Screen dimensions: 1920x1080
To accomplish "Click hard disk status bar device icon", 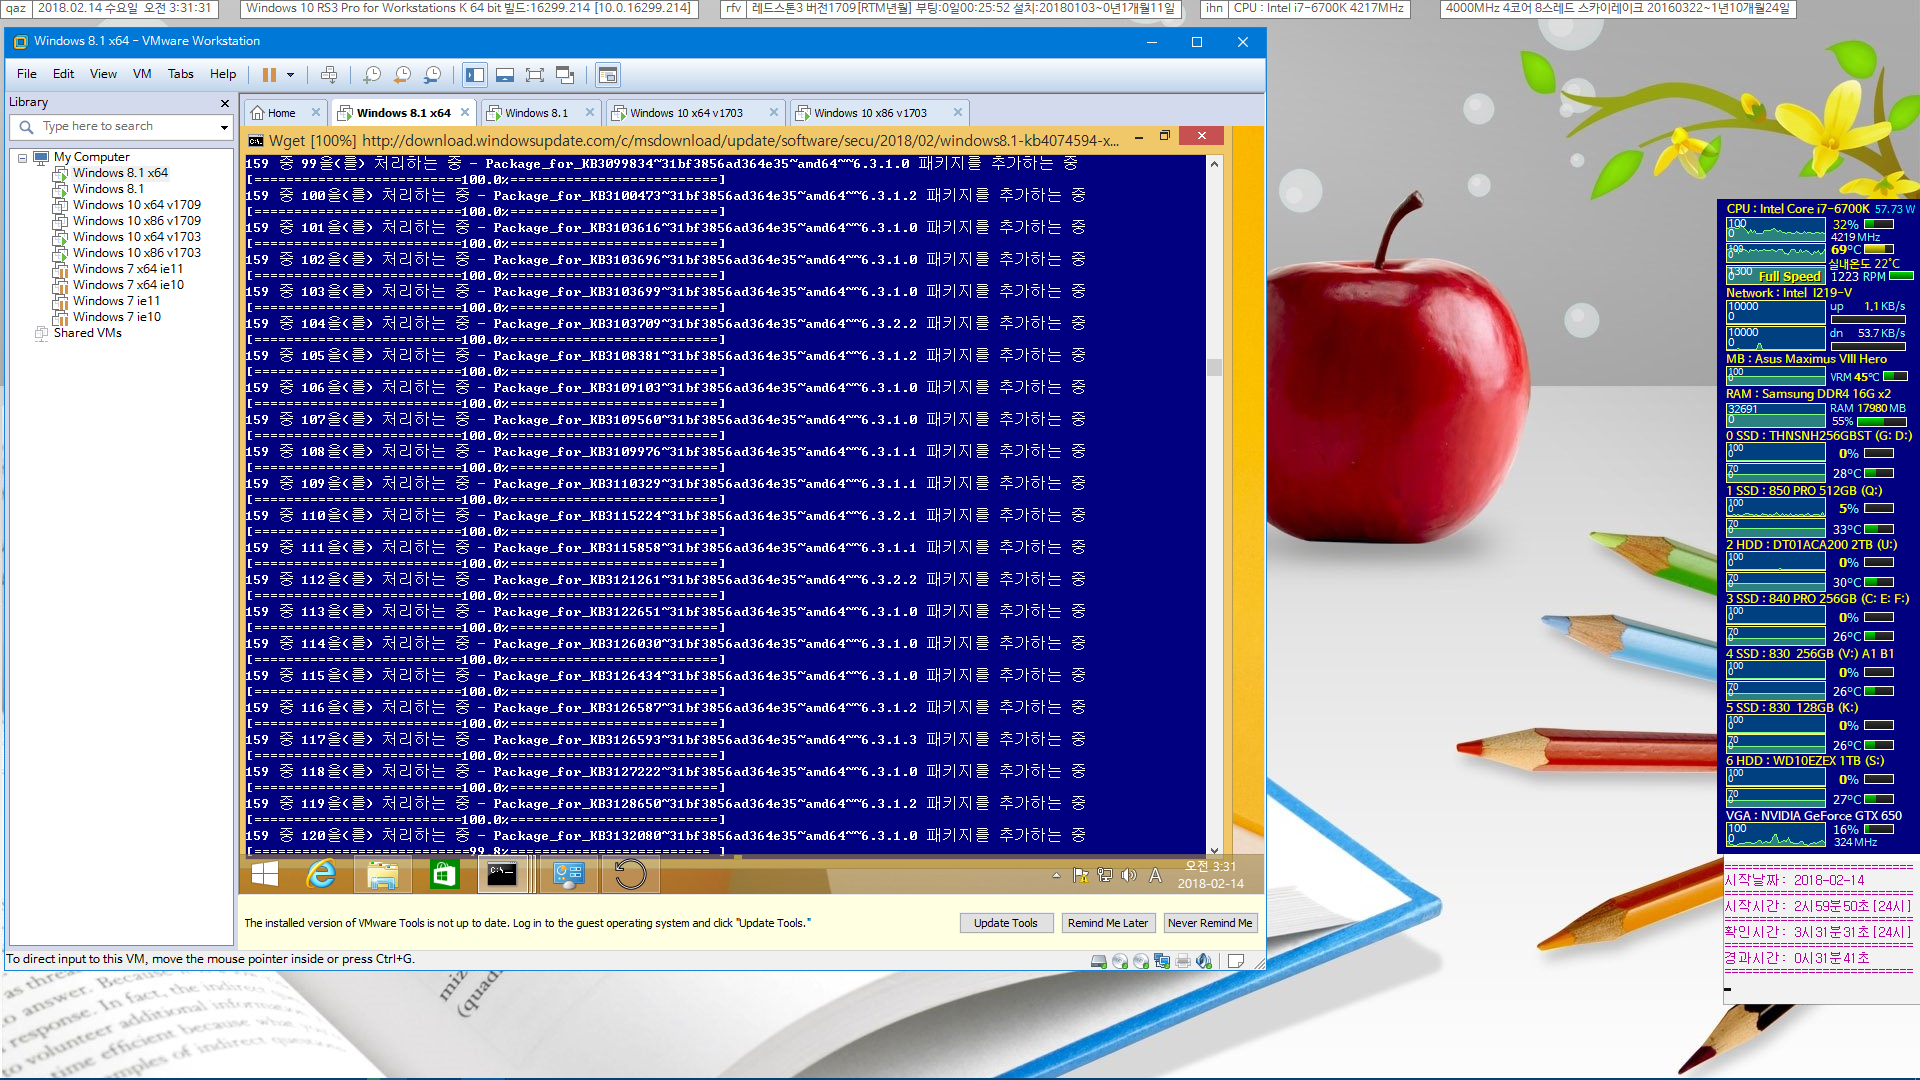I will click(x=1099, y=961).
